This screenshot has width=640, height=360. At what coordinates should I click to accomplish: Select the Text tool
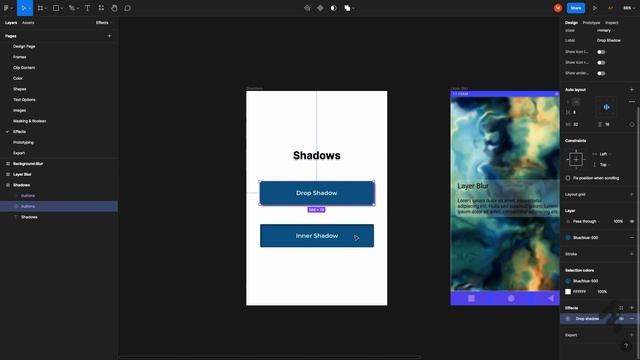pos(87,8)
